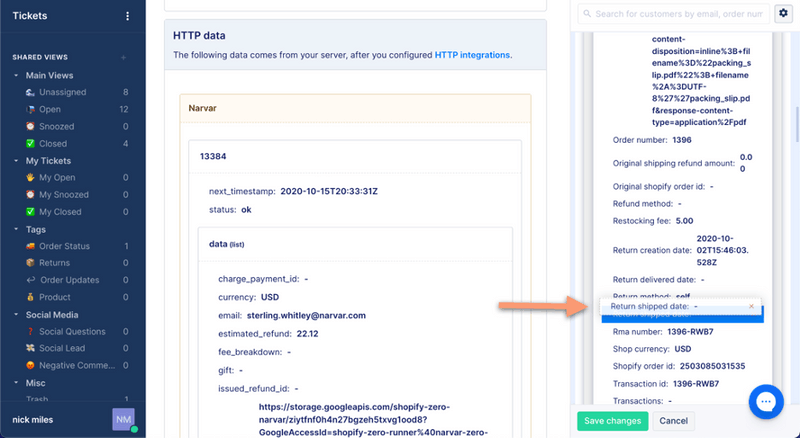Cancel the widget edits
The image size is (800, 438).
[x=673, y=421]
